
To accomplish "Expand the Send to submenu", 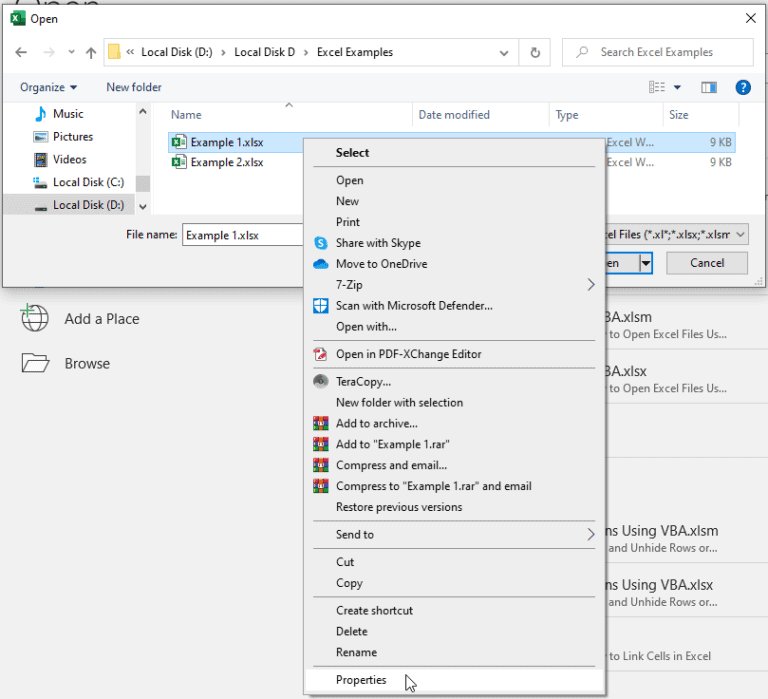I will (x=454, y=535).
